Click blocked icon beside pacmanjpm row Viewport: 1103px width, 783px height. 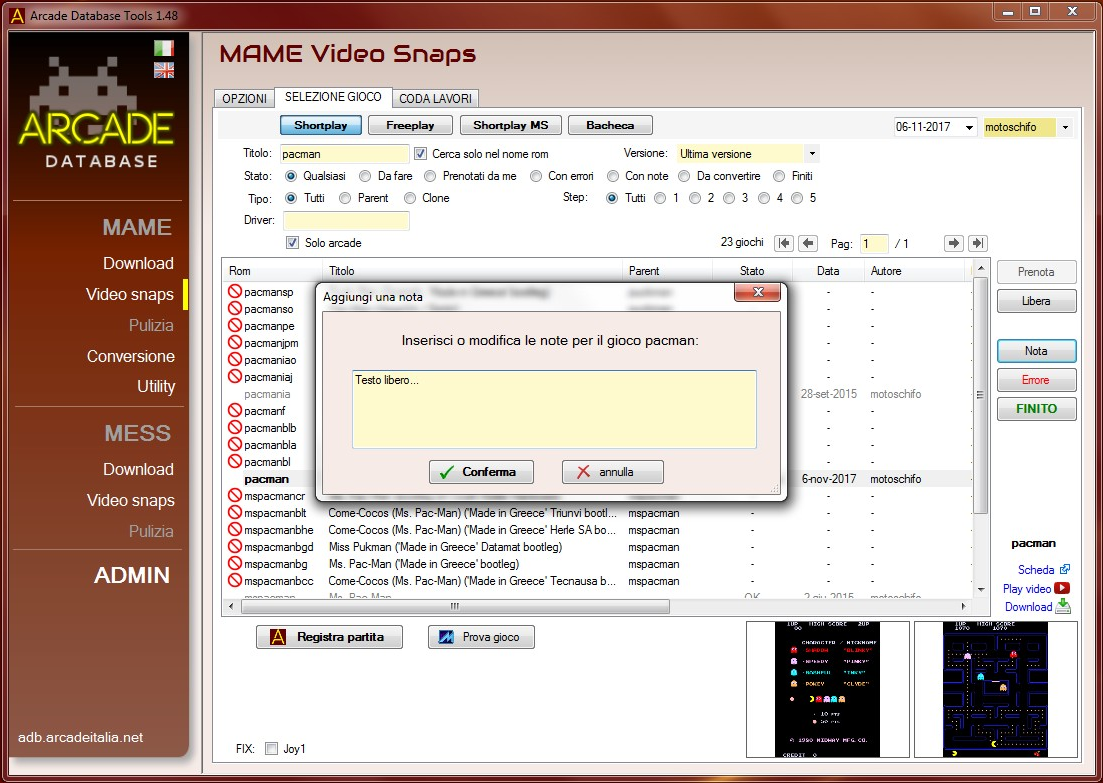[x=235, y=343]
